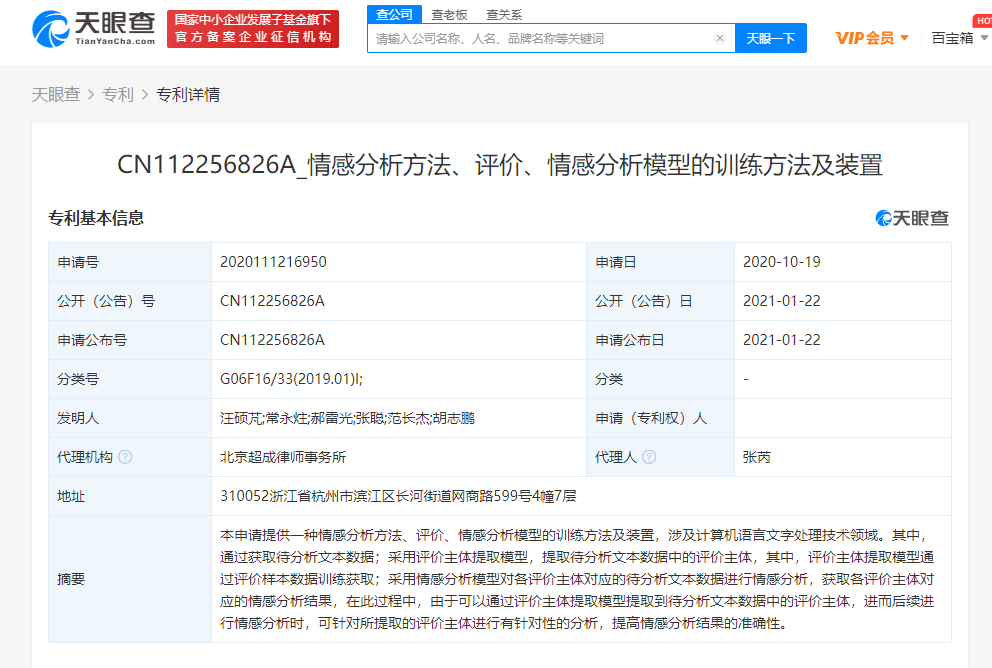This screenshot has width=992, height=668.
Task: Click the red government fund banner
Action: [252, 29]
